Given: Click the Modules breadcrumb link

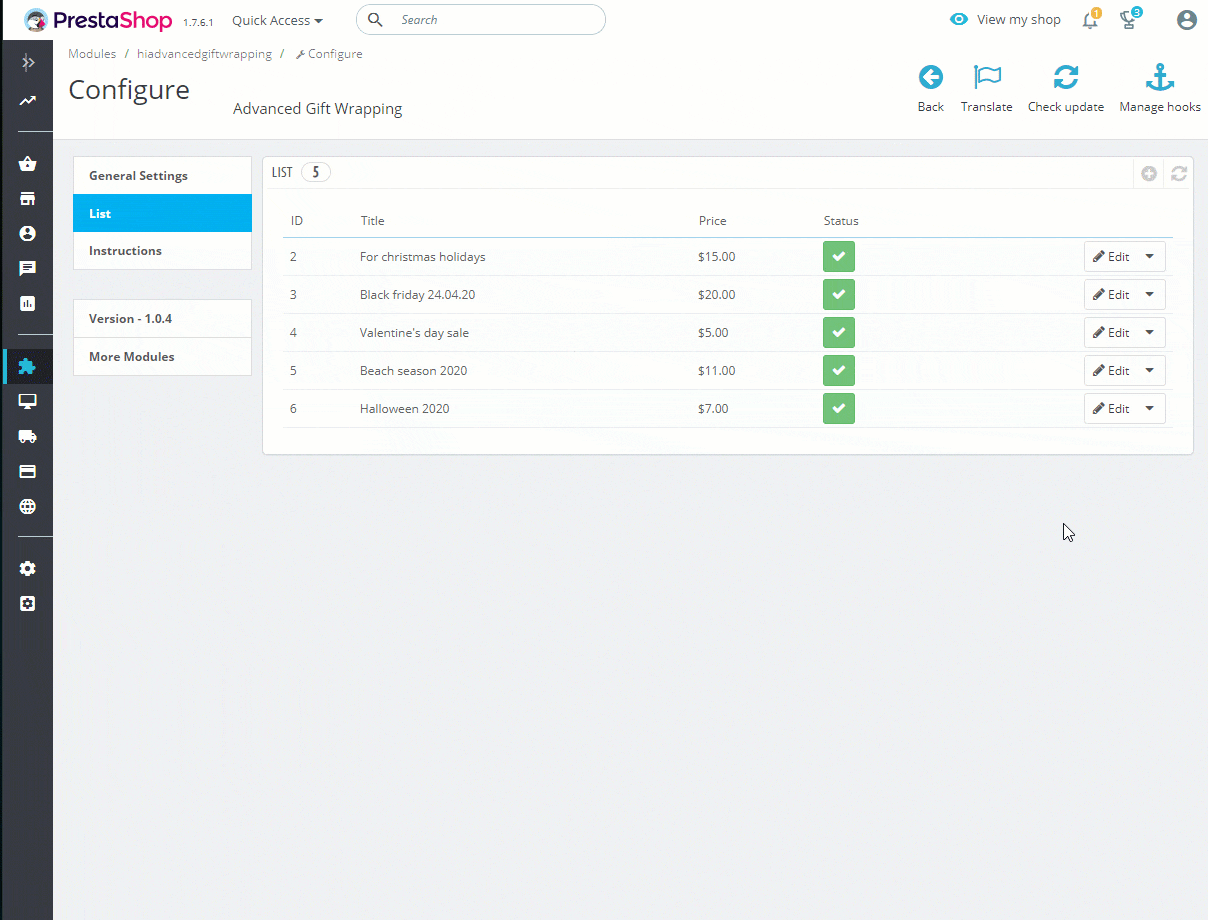Looking at the screenshot, I should [x=92, y=54].
